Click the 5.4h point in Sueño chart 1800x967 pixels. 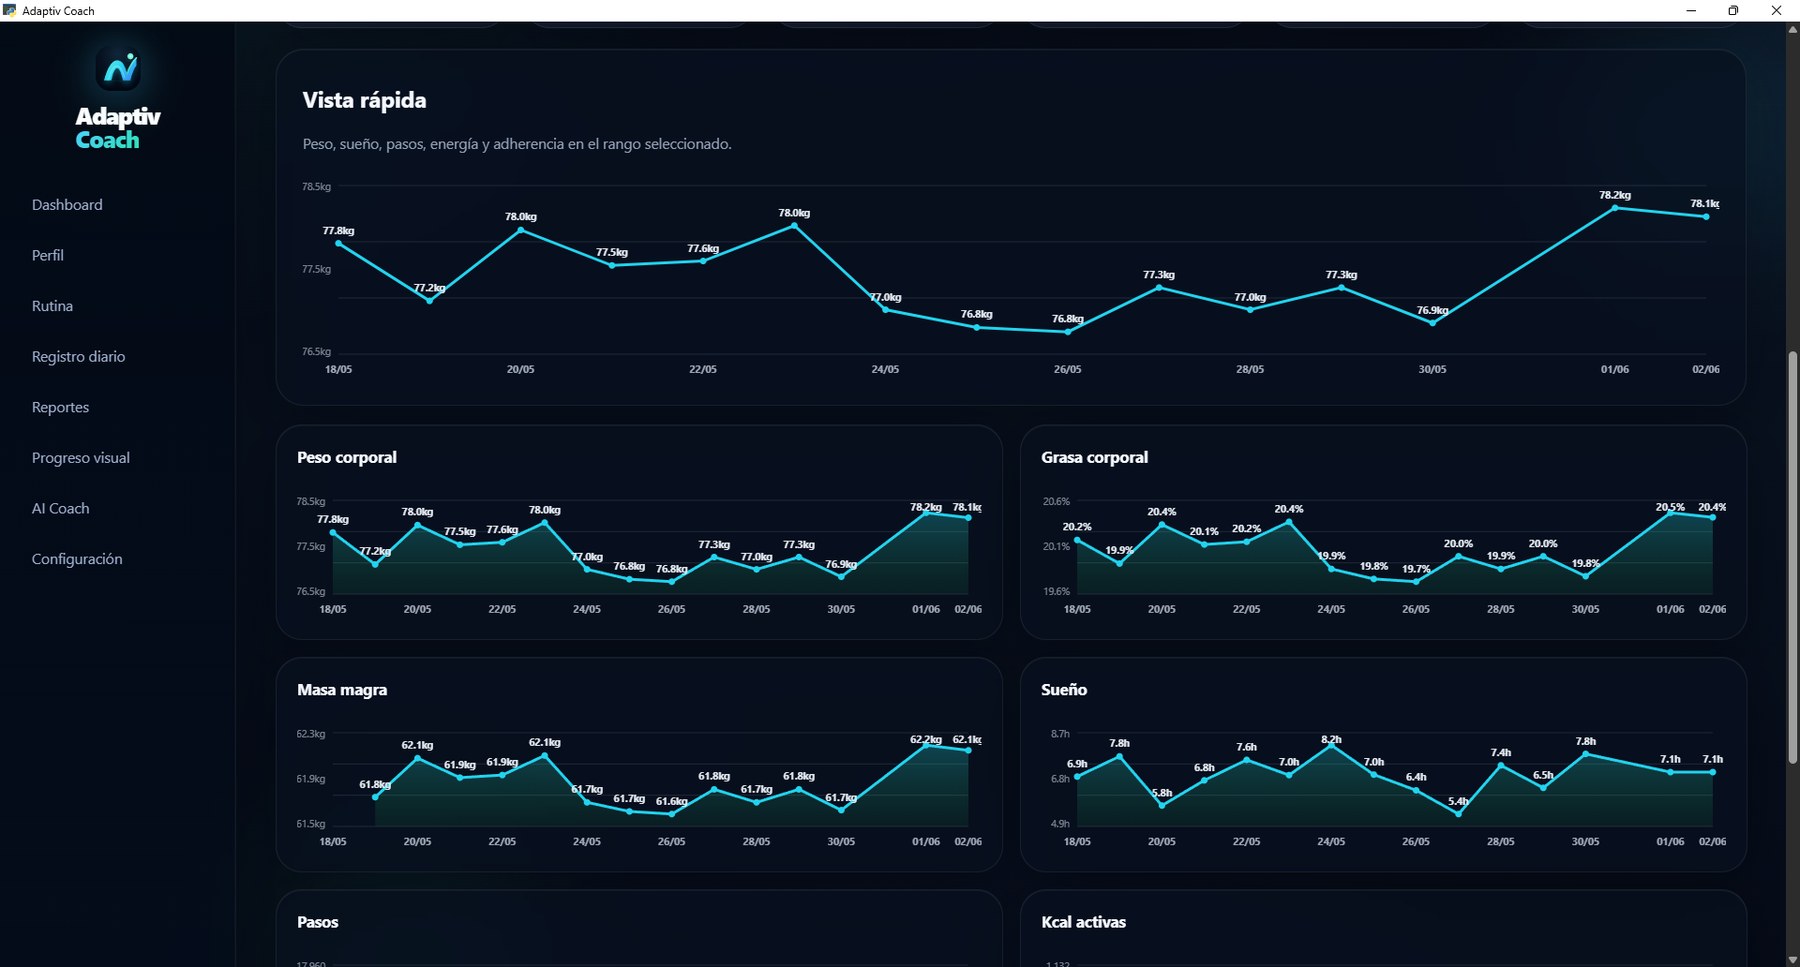point(1458,814)
